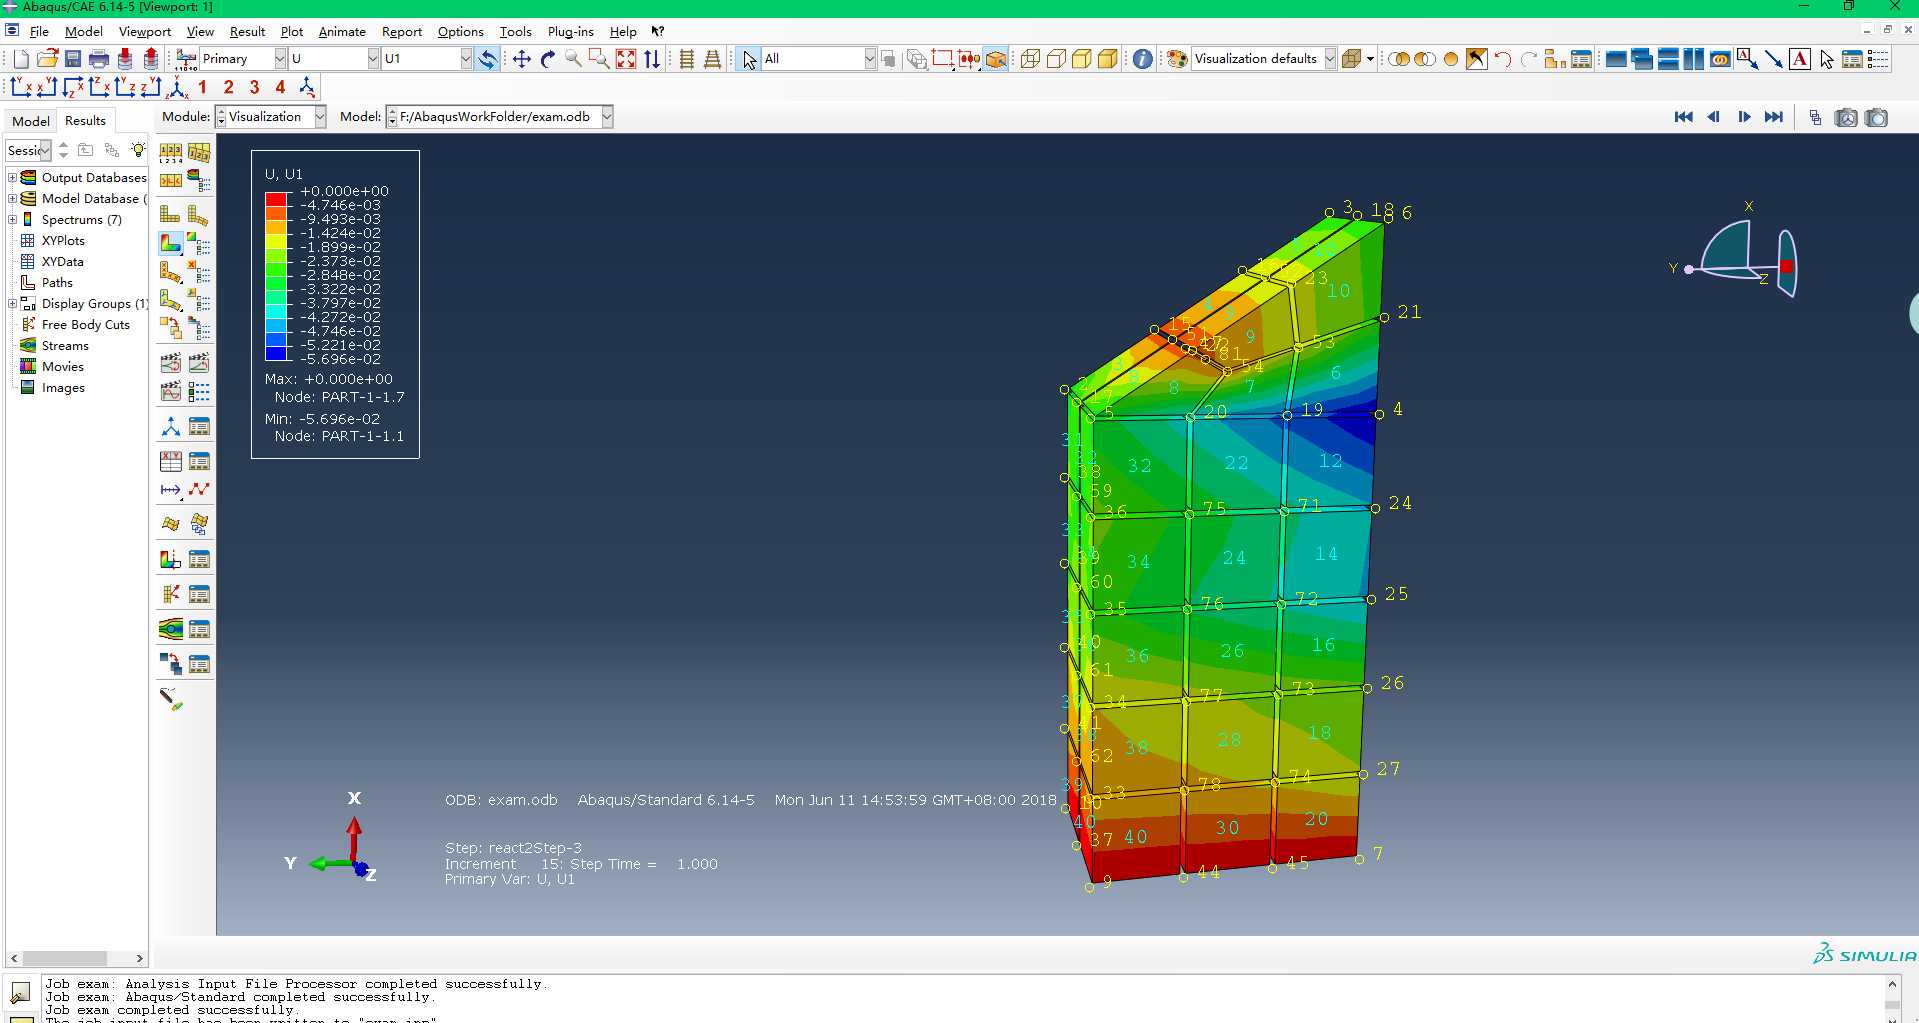Click the lightbulb icon above model tree
Screen dimensions: 1919x1023
[x=138, y=150]
